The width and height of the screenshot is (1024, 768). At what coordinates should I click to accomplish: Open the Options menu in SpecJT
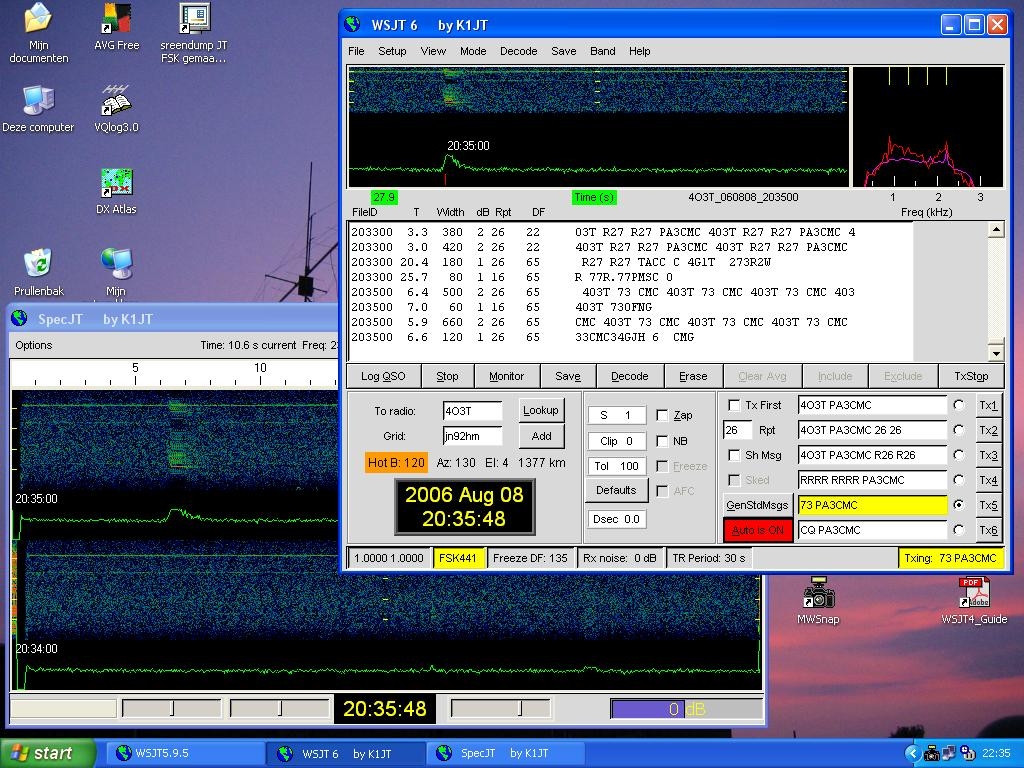(34, 345)
